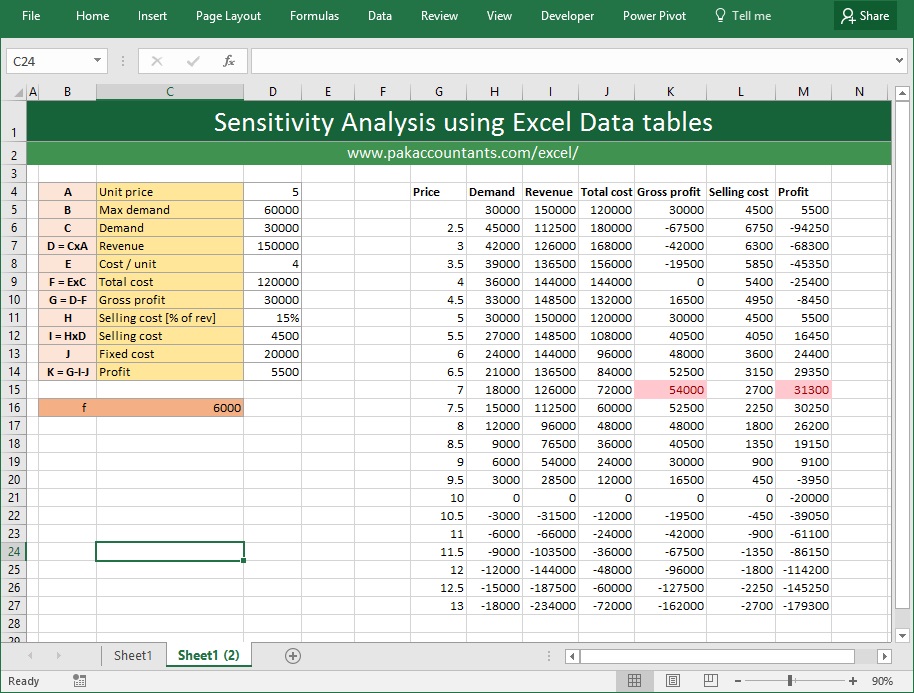Open the Tell me search box
Screen dimensions: 914x693
[743, 16]
